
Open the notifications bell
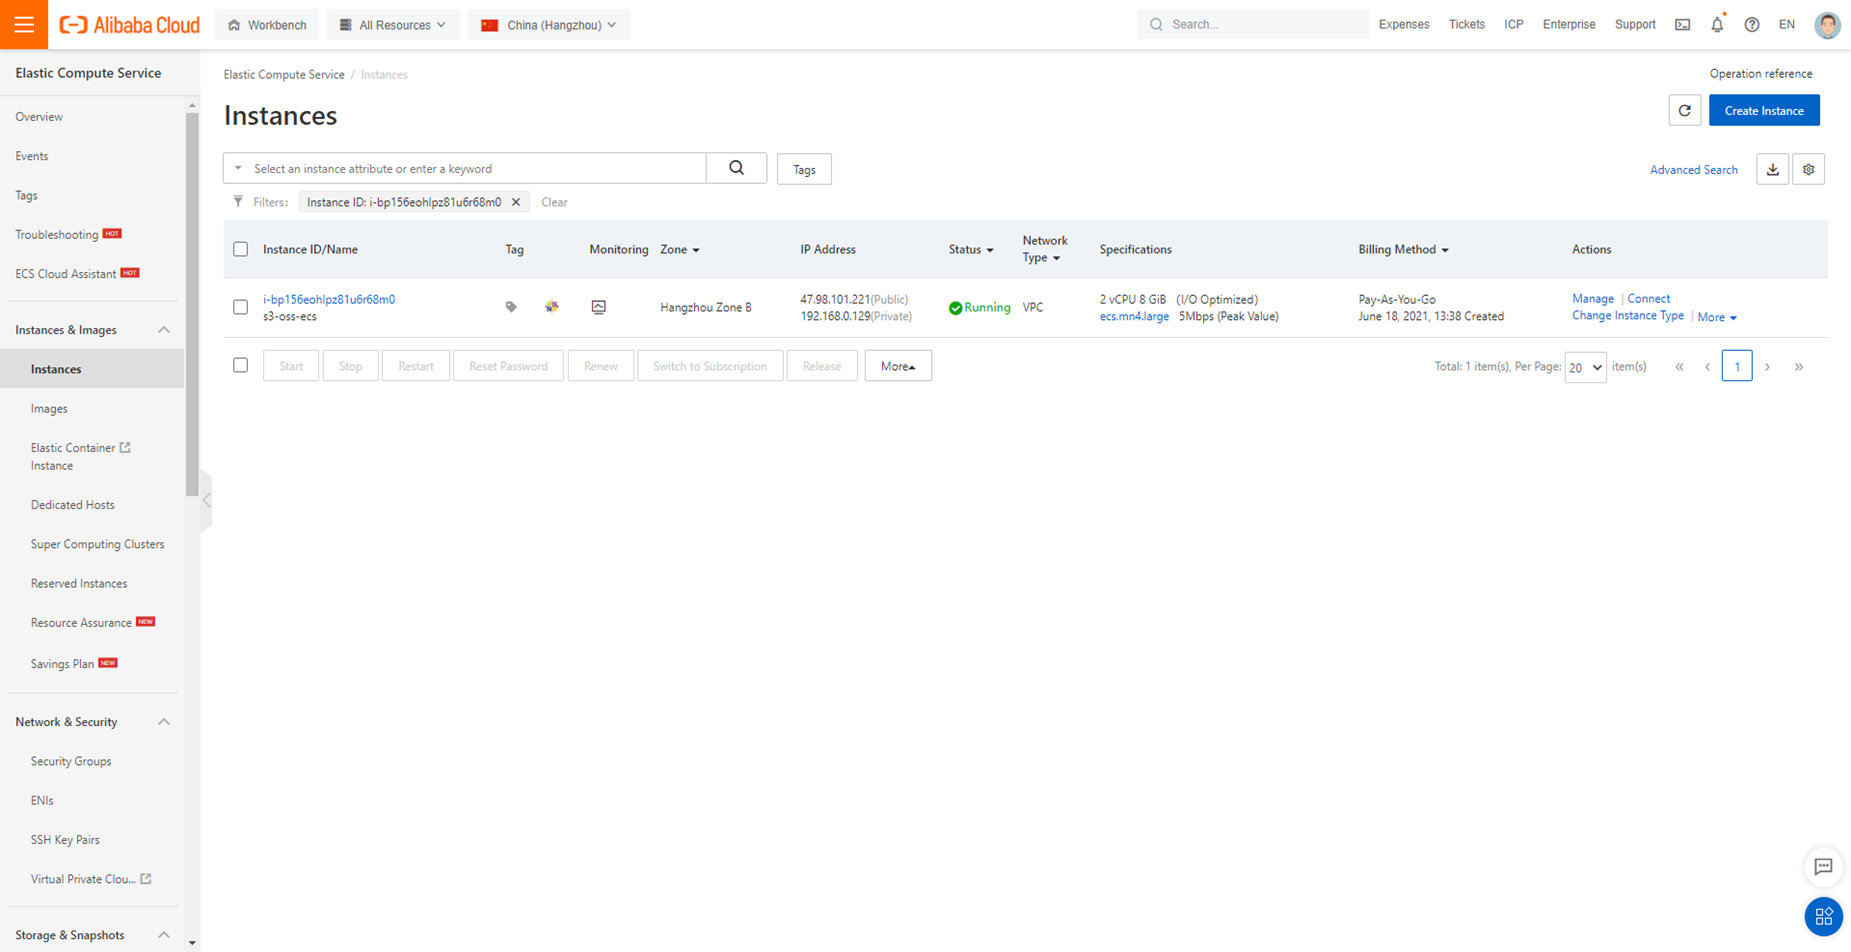click(x=1717, y=25)
